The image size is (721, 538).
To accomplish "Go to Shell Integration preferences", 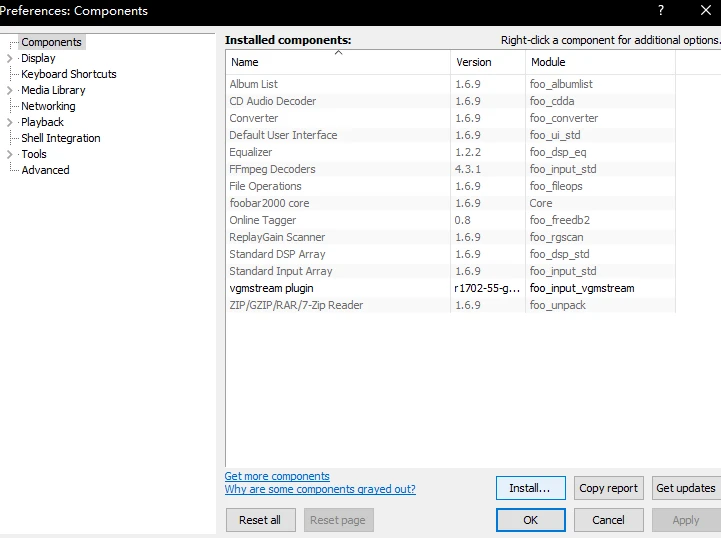I will point(60,138).
